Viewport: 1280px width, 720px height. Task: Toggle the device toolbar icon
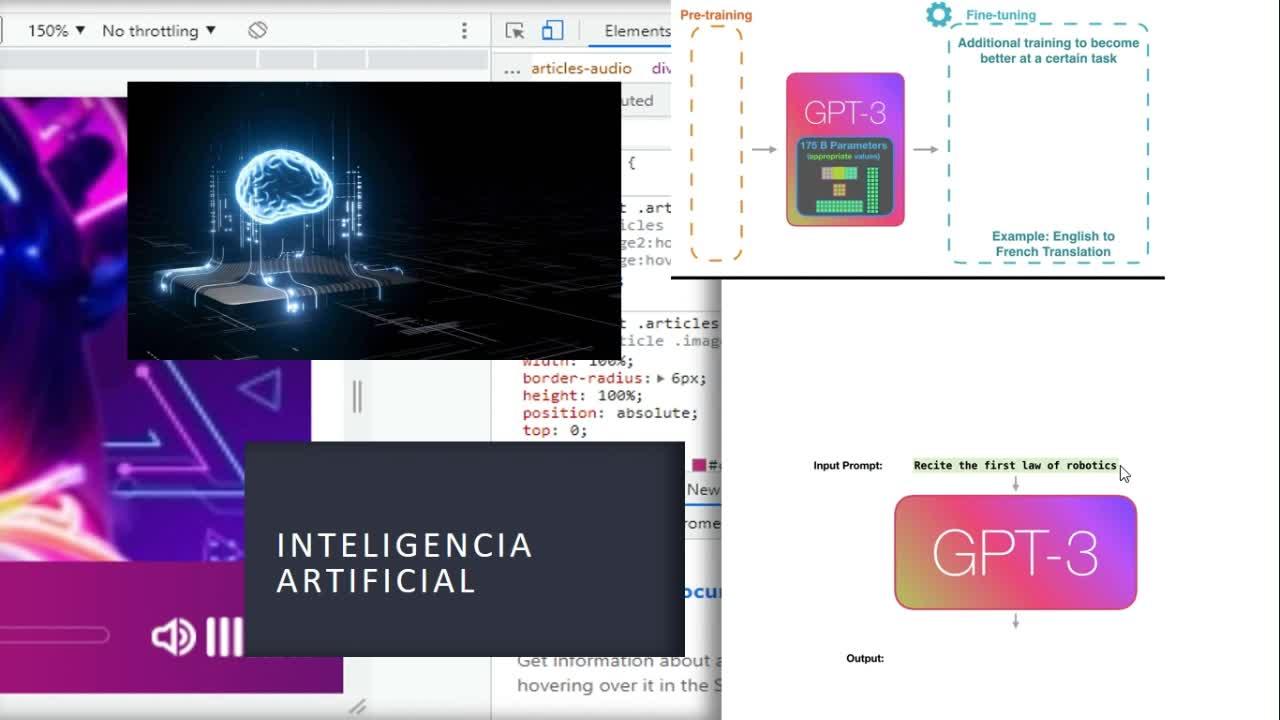[x=553, y=31]
